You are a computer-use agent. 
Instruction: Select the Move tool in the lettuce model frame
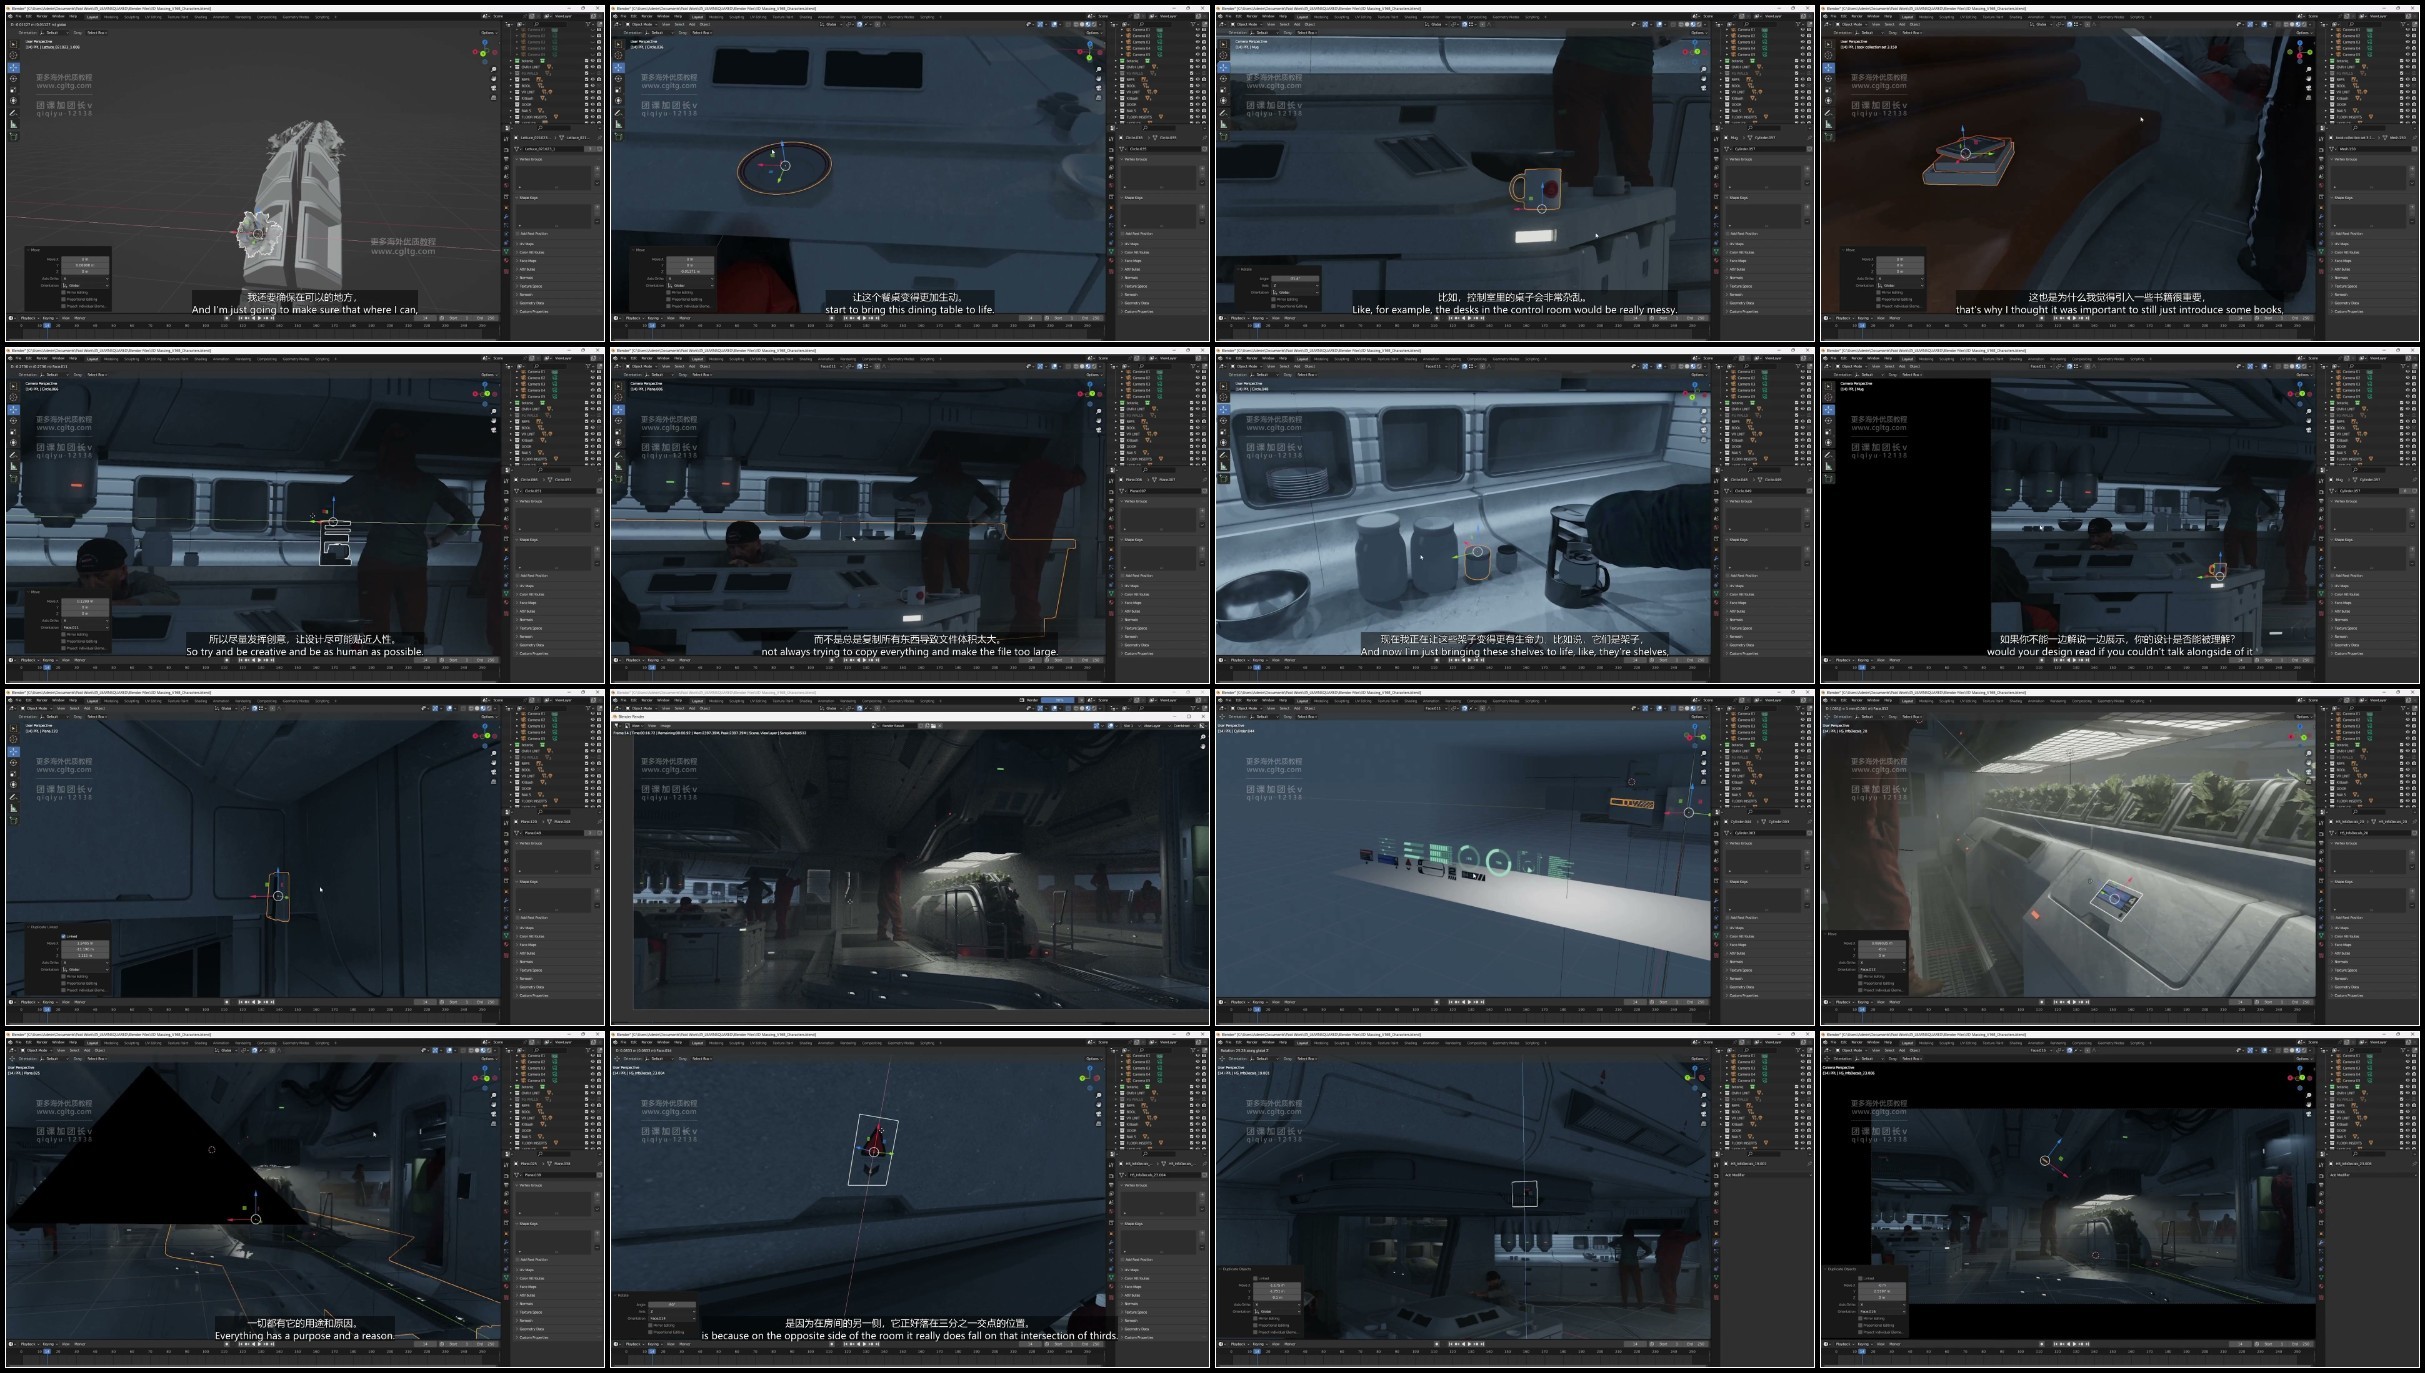coord(13,68)
